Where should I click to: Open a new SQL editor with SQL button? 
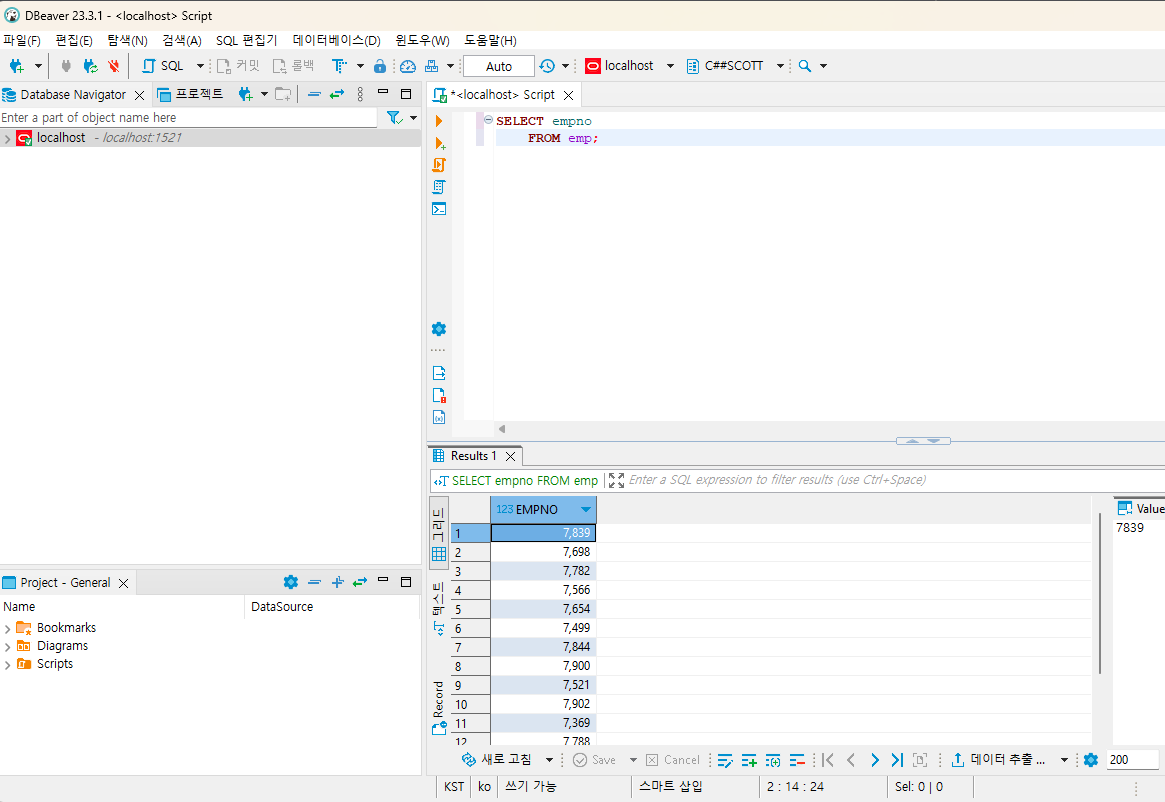[163, 66]
